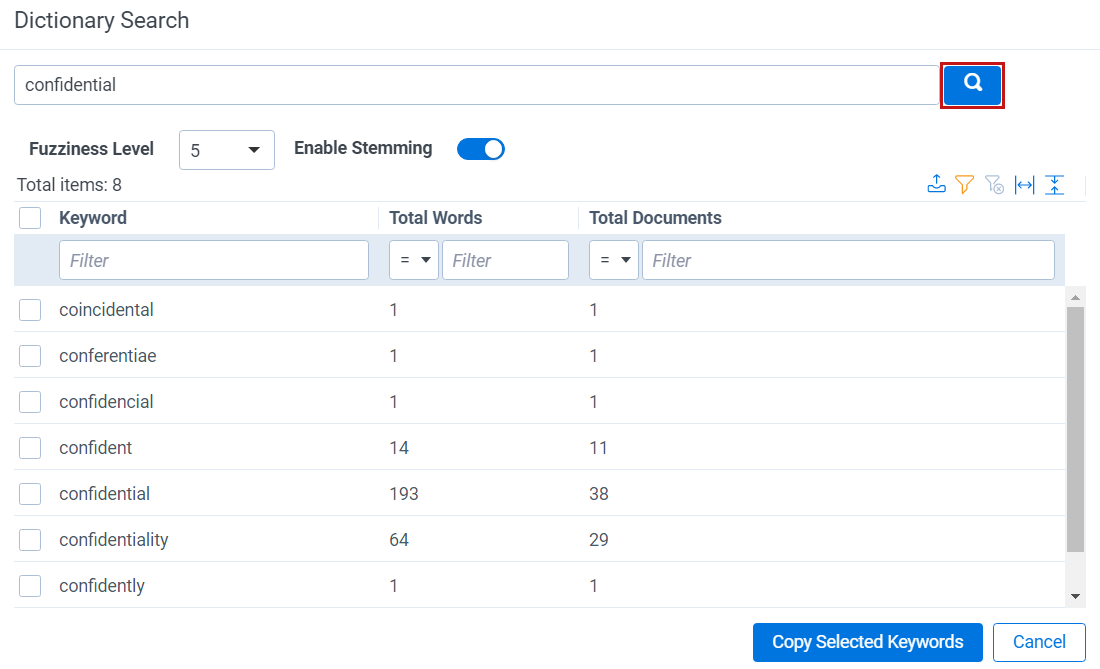Select the confidencial row checkbox
Viewport: 1100px width, 669px height.
pyautogui.click(x=30, y=402)
